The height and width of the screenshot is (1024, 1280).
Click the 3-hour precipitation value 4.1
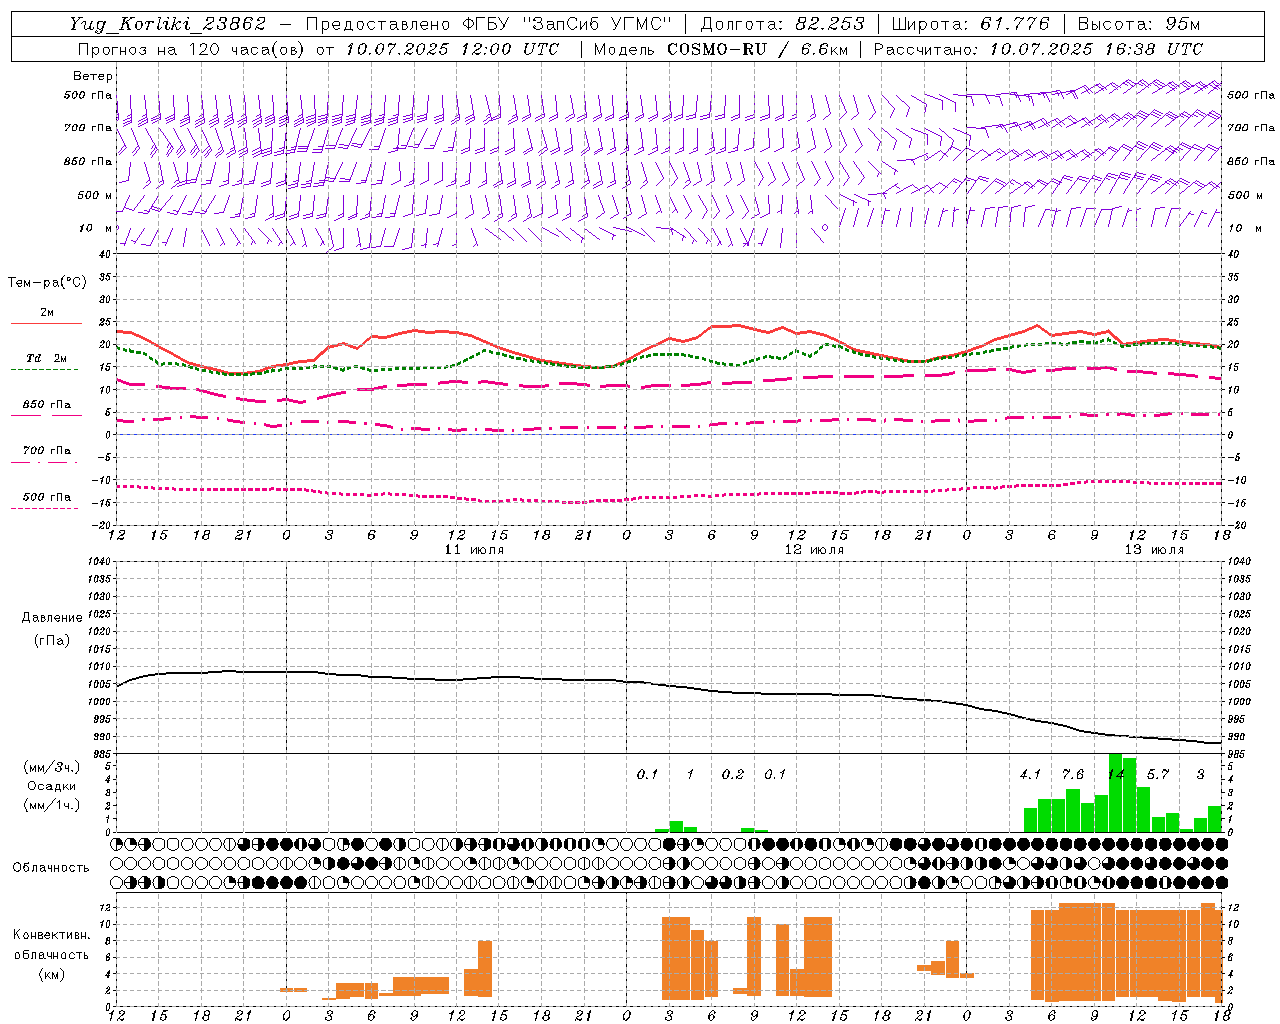point(1030,774)
